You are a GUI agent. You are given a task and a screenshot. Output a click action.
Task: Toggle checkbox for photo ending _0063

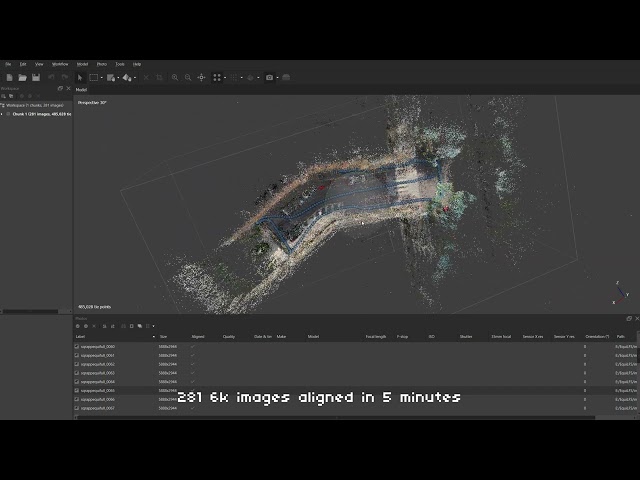coord(77,373)
